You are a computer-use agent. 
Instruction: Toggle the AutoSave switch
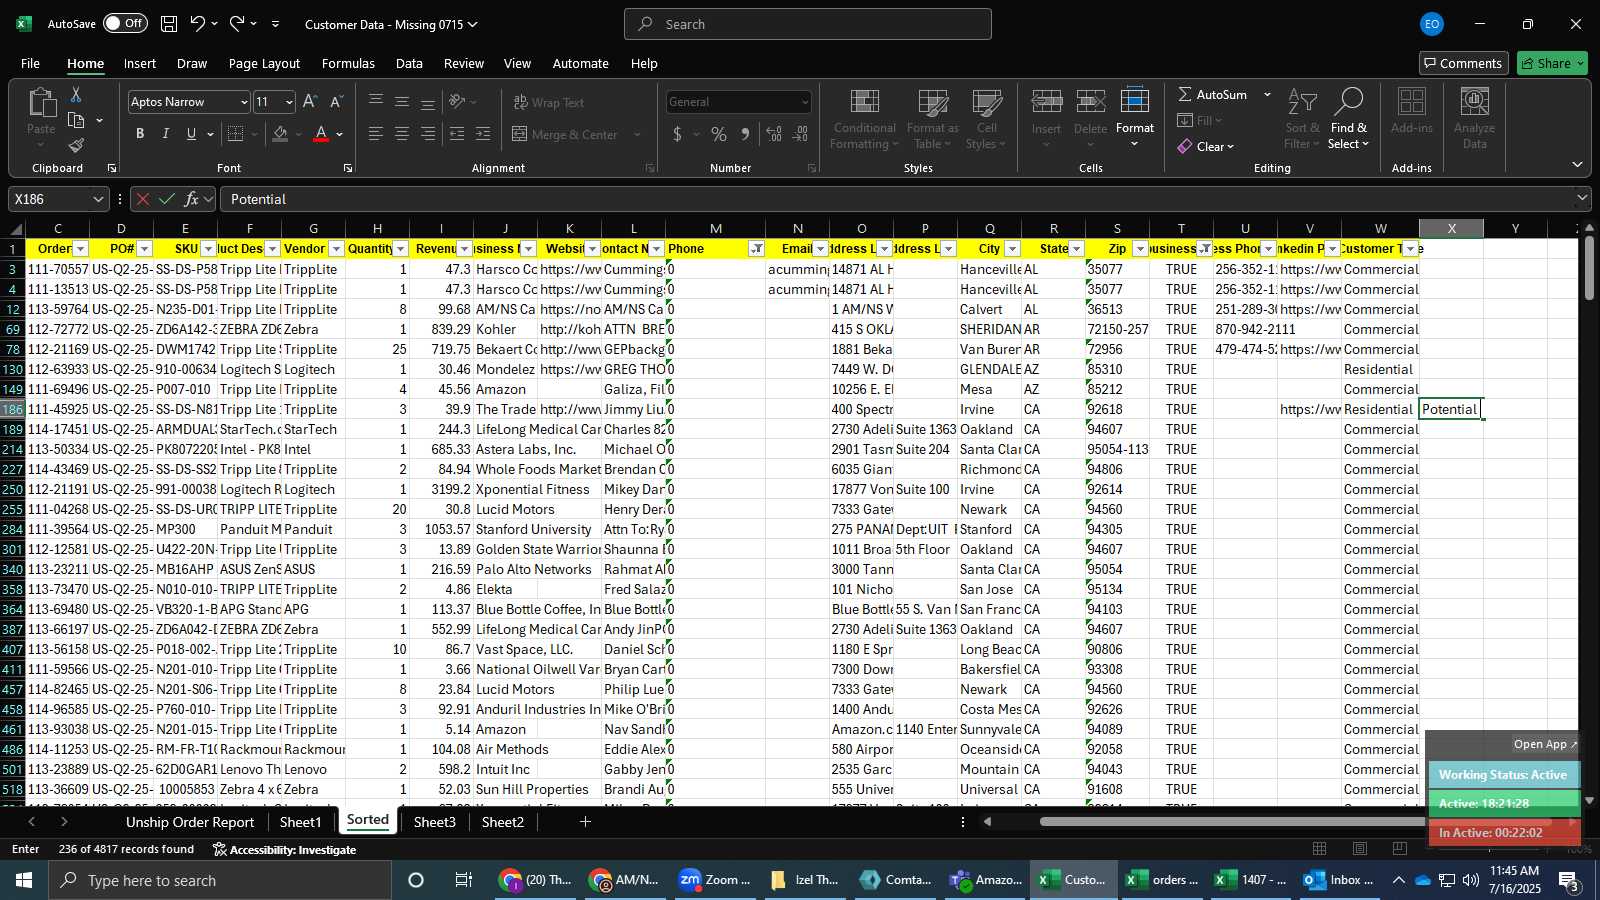125,23
